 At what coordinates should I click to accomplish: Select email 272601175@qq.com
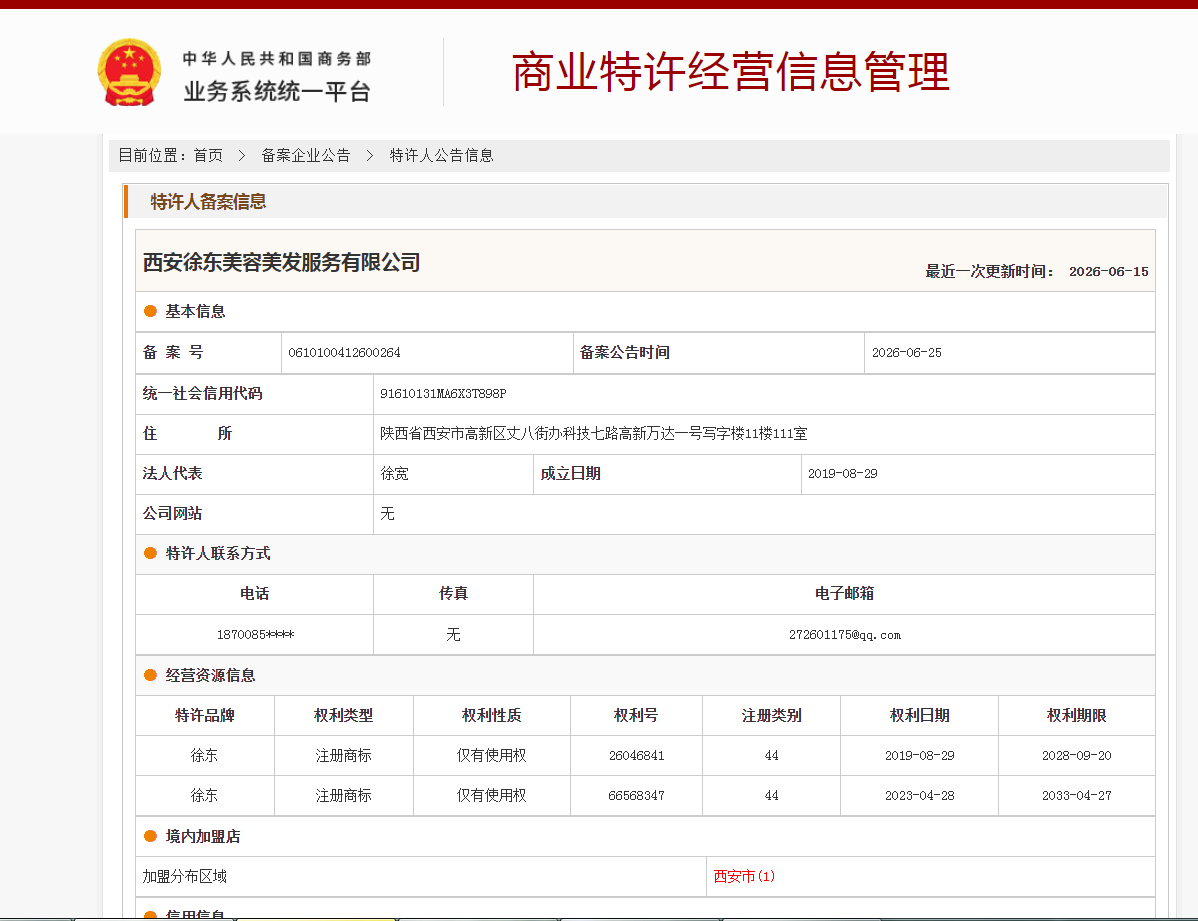(x=844, y=634)
